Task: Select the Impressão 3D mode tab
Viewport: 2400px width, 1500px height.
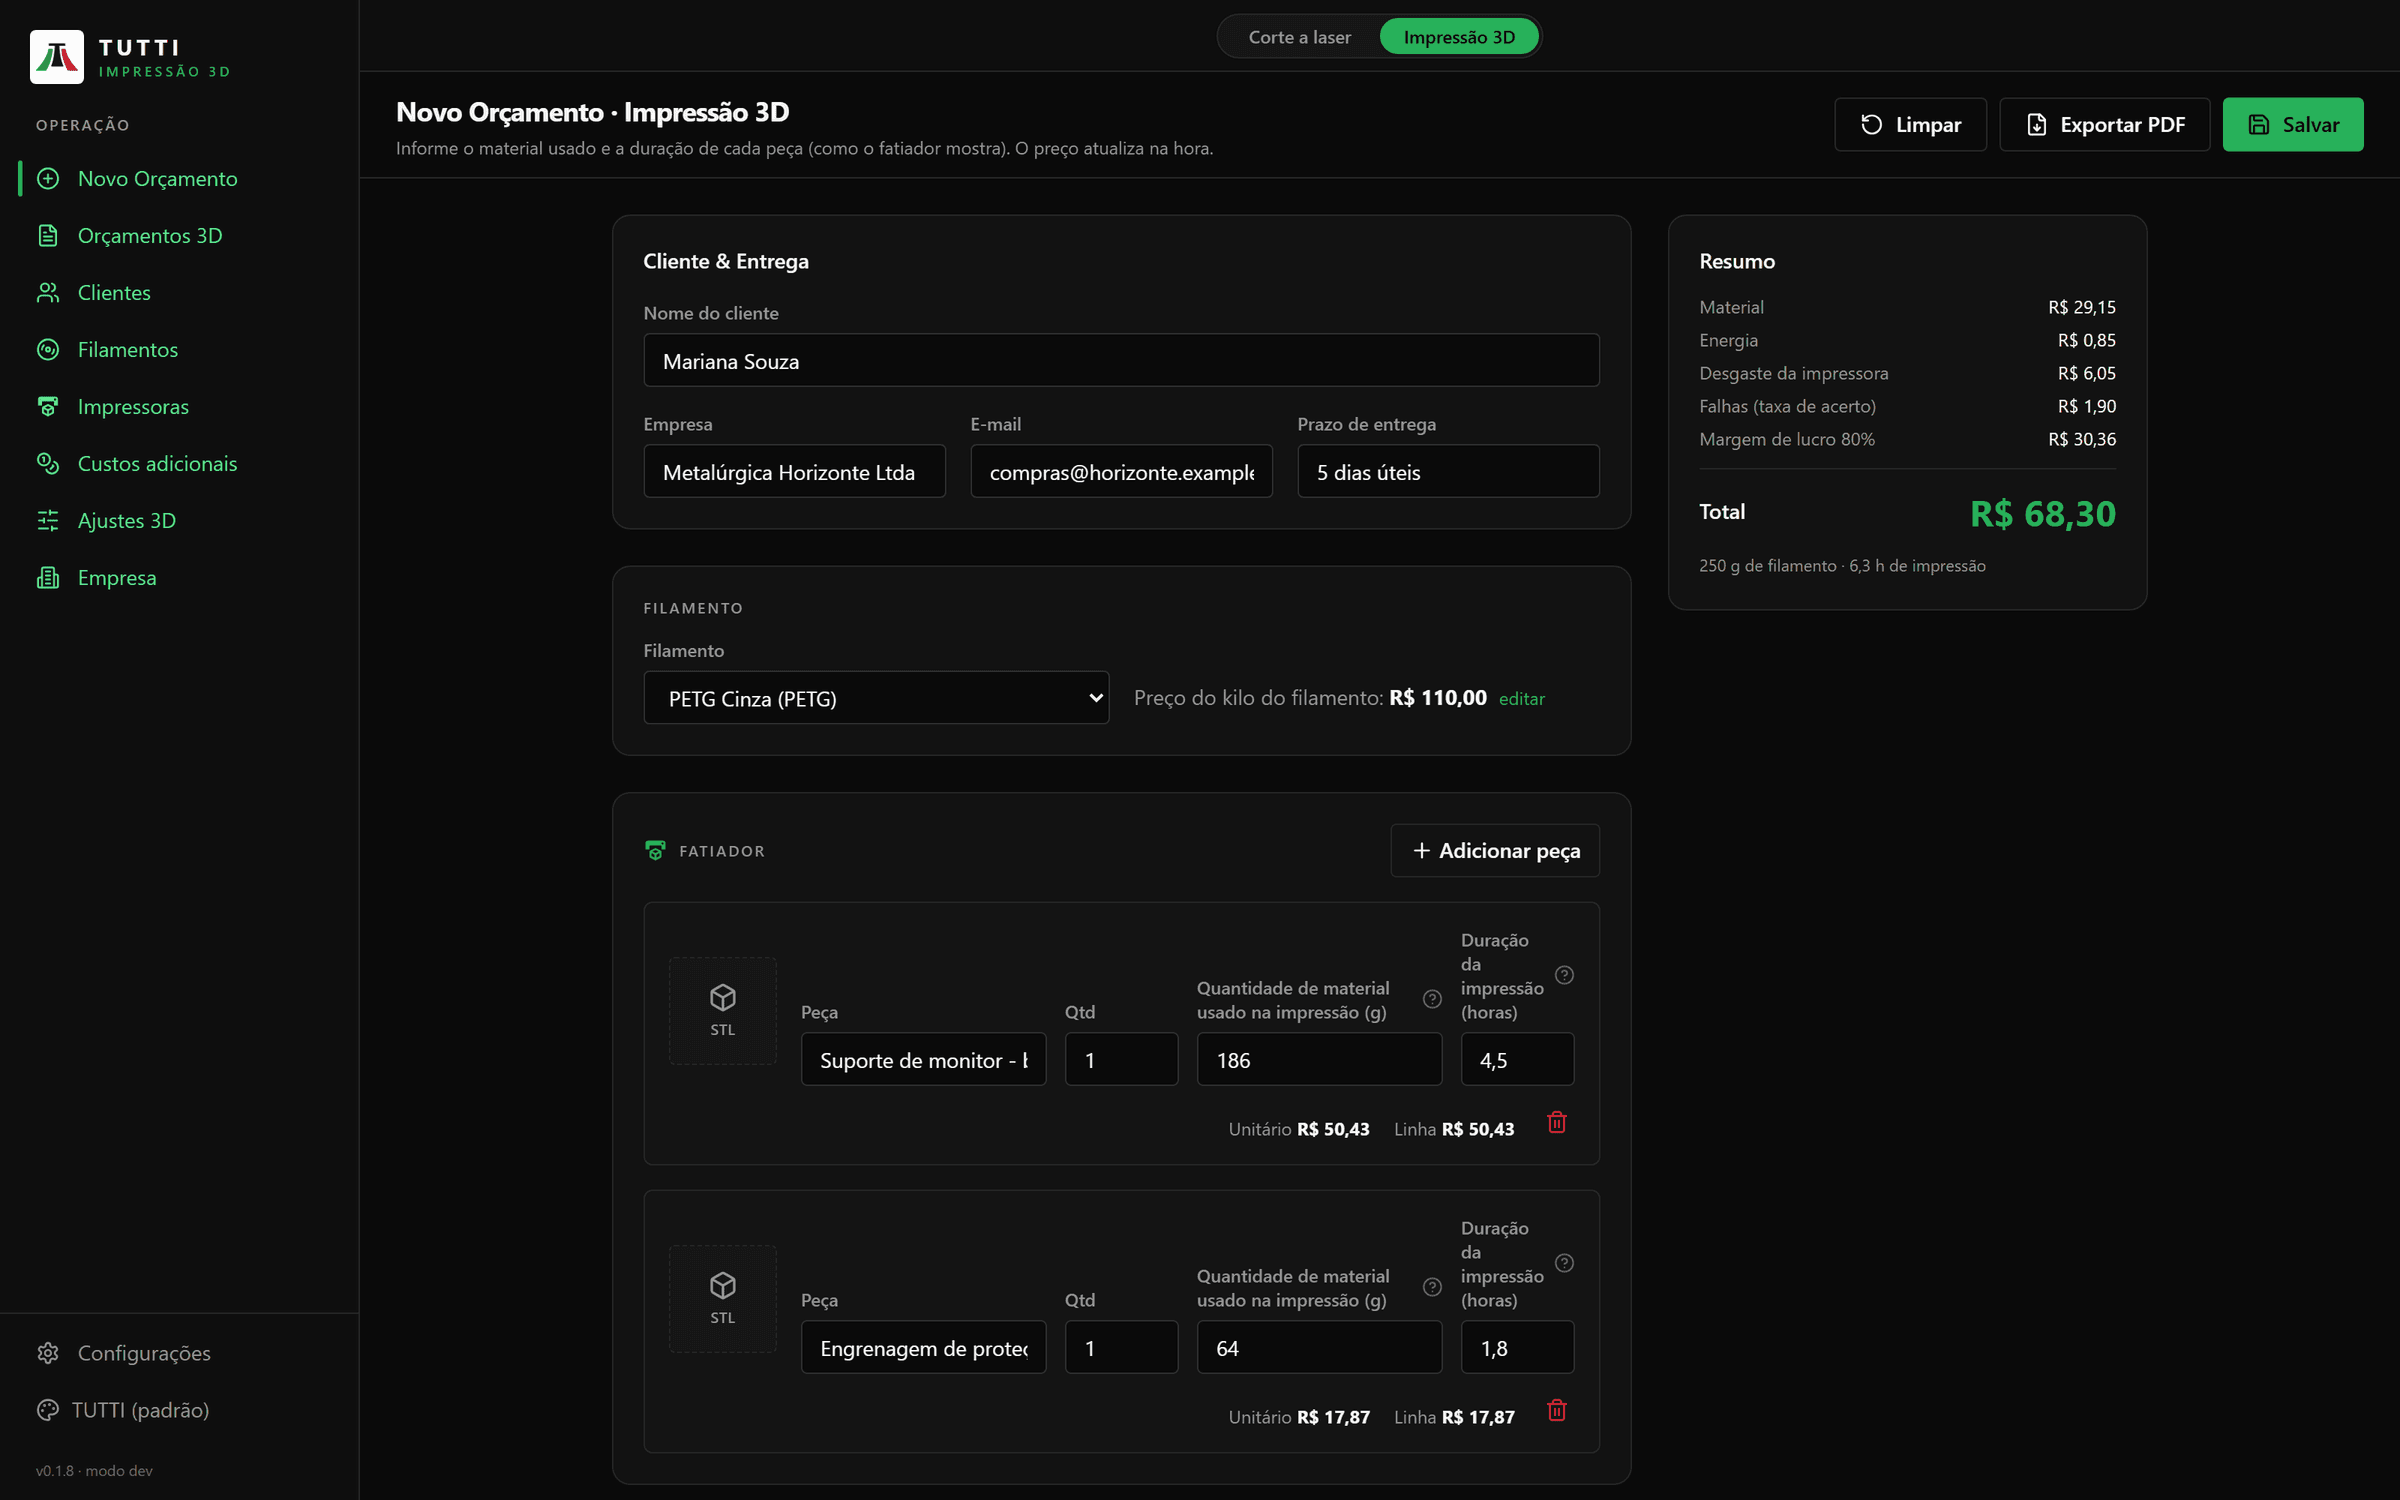Action: (x=1459, y=37)
